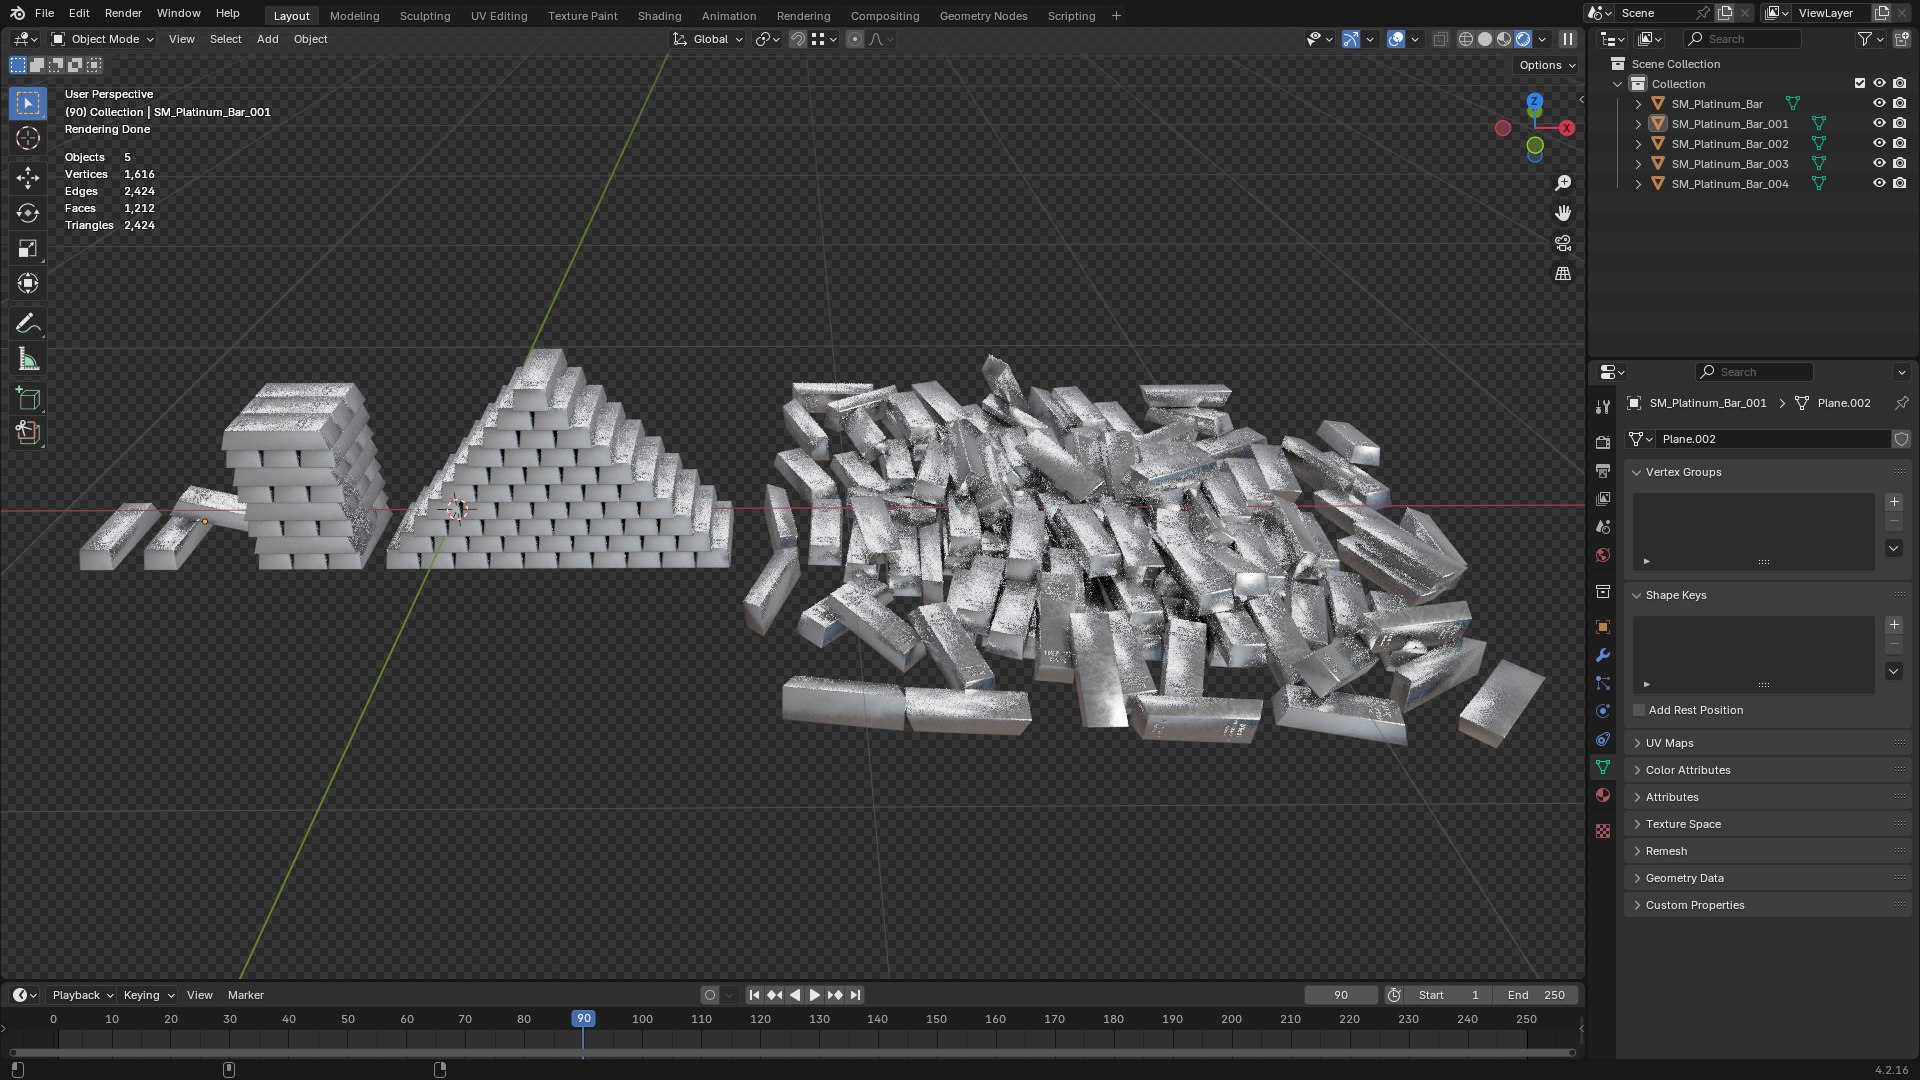Play the animation forward
This screenshot has height=1080, width=1920.
pyautogui.click(x=814, y=995)
